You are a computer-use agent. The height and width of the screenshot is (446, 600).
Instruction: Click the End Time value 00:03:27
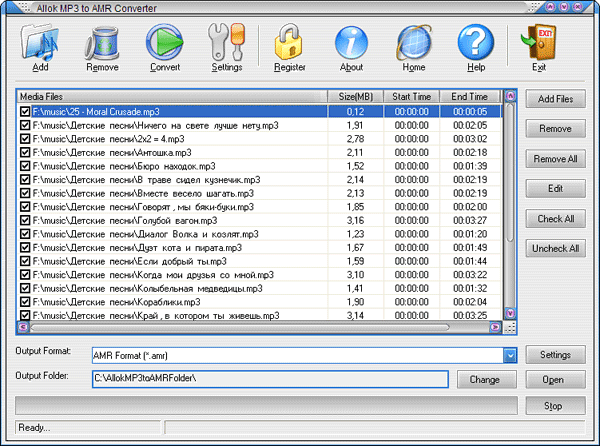click(x=470, y=221)
